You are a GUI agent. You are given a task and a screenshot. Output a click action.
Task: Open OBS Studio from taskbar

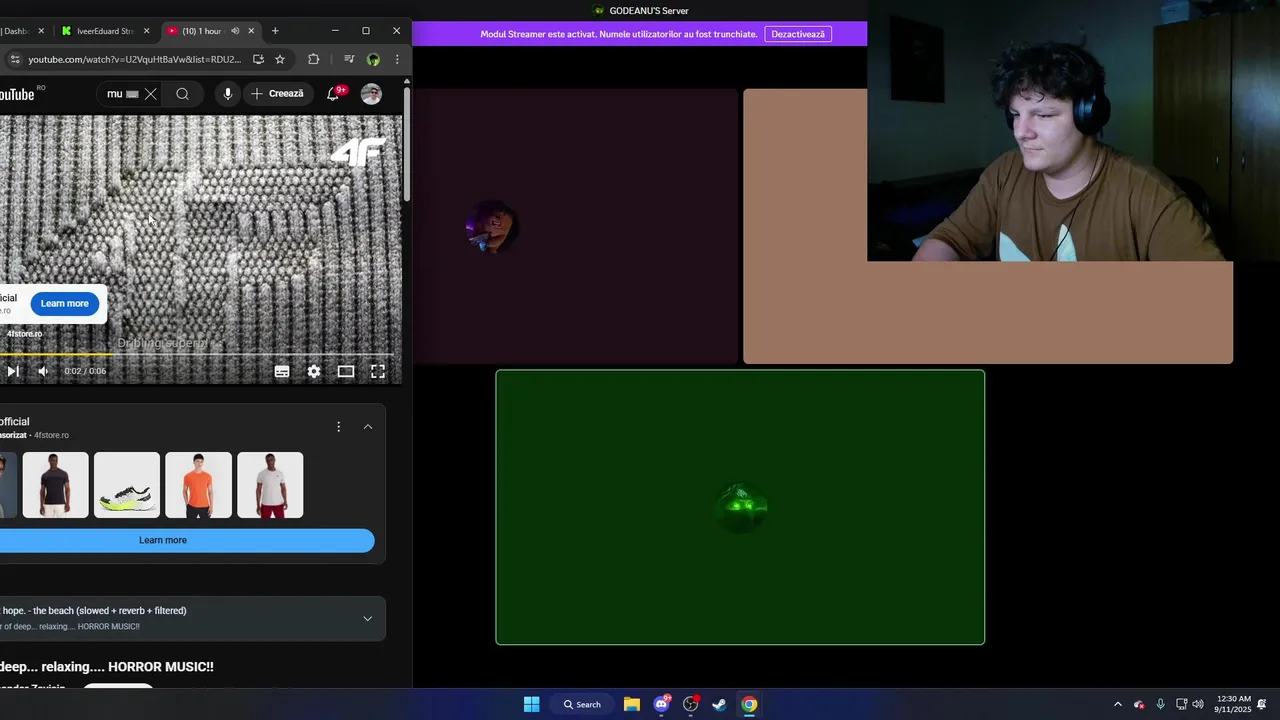690,704
